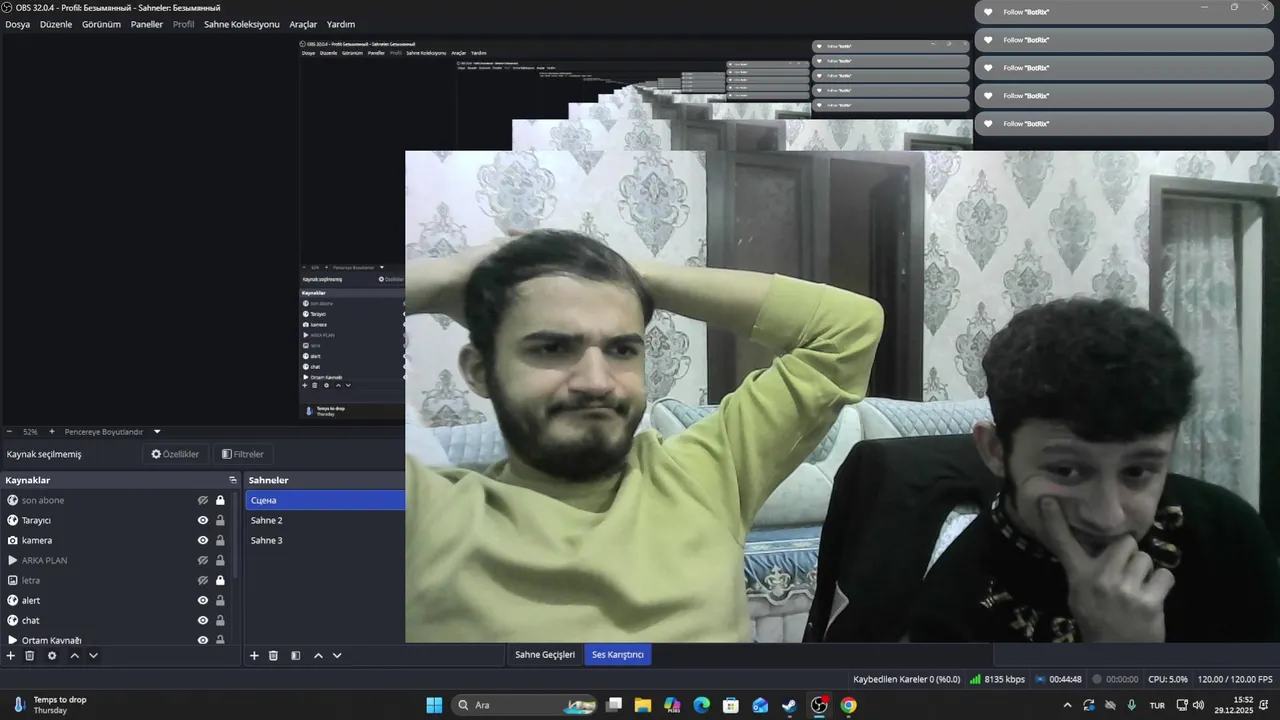
Task: Select the Sahne 2 scene
Action: 325,520
